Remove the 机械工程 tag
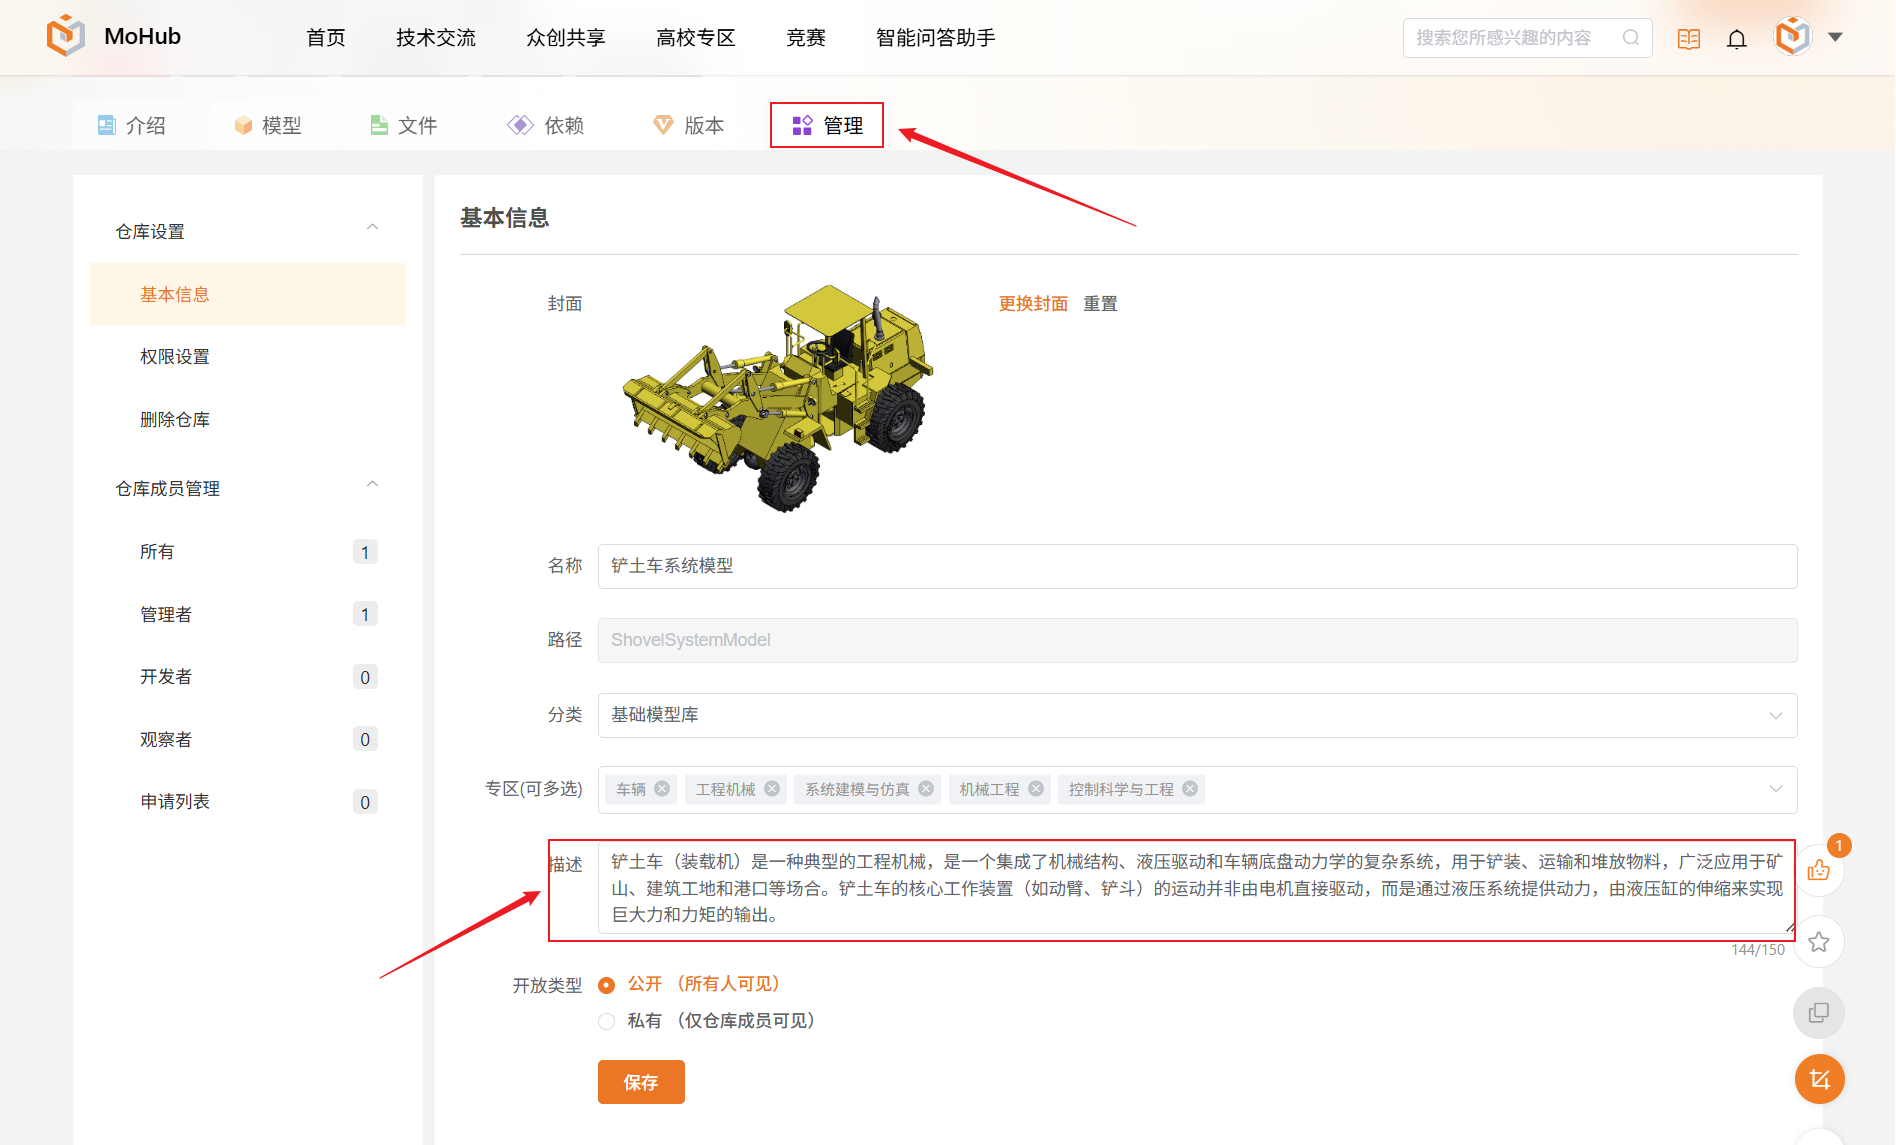 [x=1036, y=789]
